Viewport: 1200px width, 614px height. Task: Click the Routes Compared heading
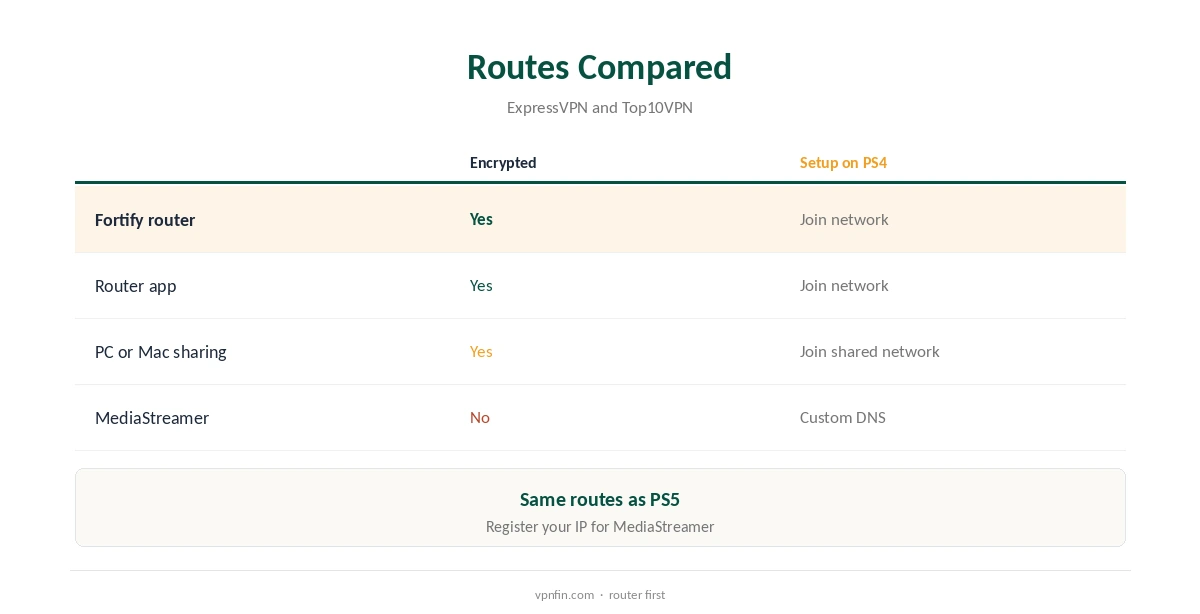[x=599, y=67]
